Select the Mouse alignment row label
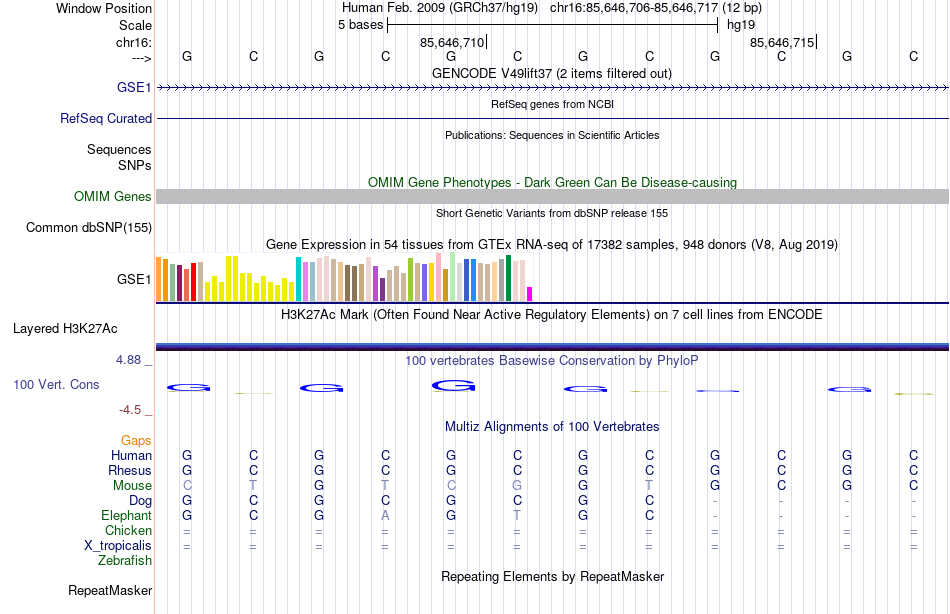The height and width of the screenshot is (614, 950). pyautogui.click(x=132, y=486)
